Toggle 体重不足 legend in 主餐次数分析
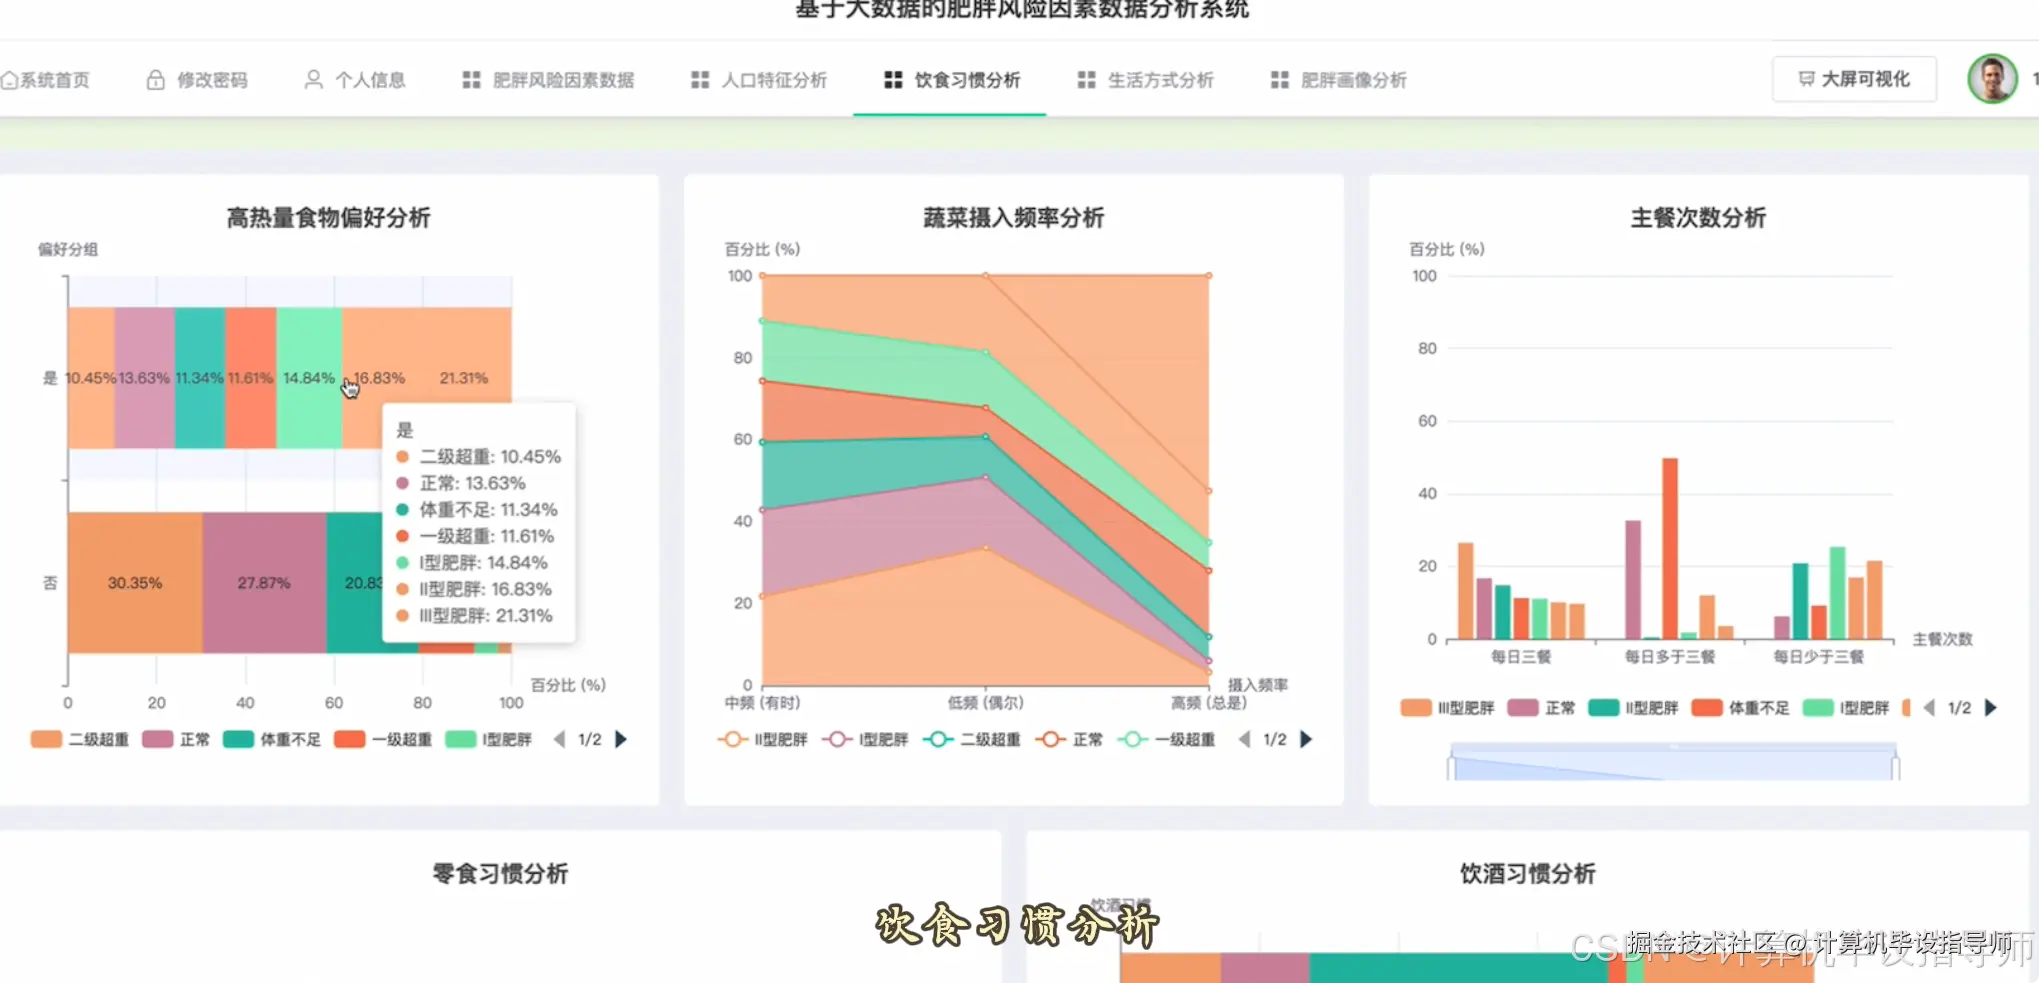The height and width of the screenshot is (983, 2039). pyautogui.click(x=1740, y=707)
